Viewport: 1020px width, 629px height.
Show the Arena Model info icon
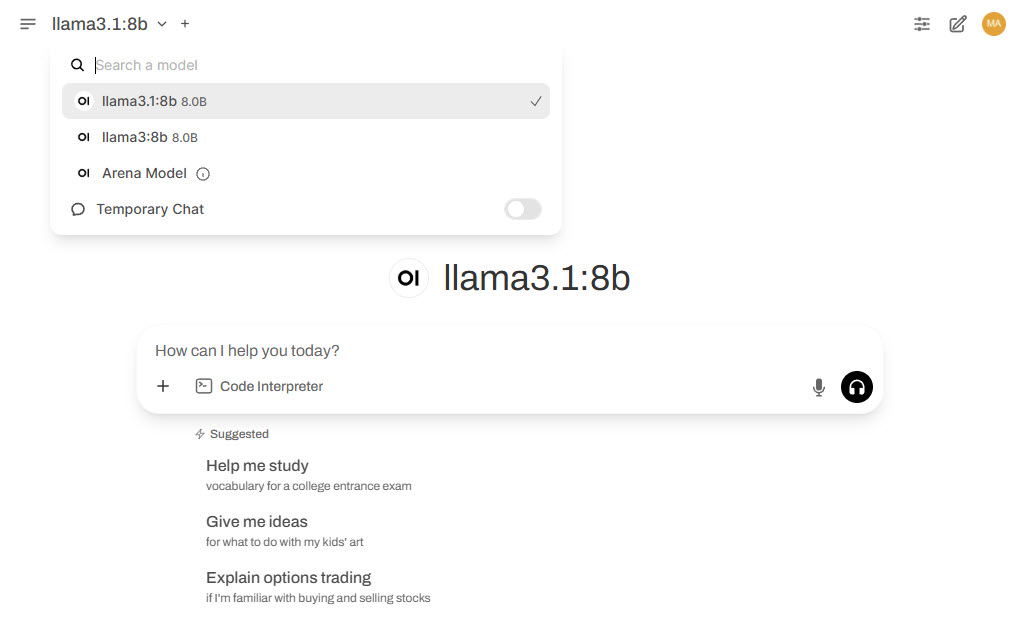click(x=203, y=174)
